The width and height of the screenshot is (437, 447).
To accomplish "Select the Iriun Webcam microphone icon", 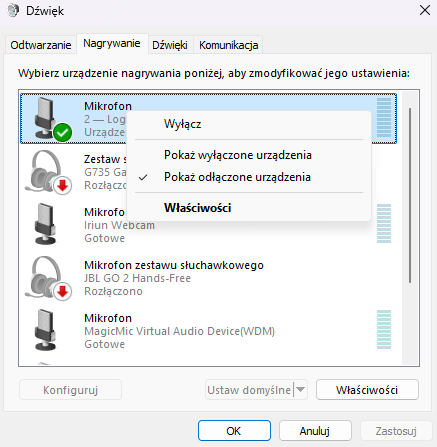I will point(46,224).
